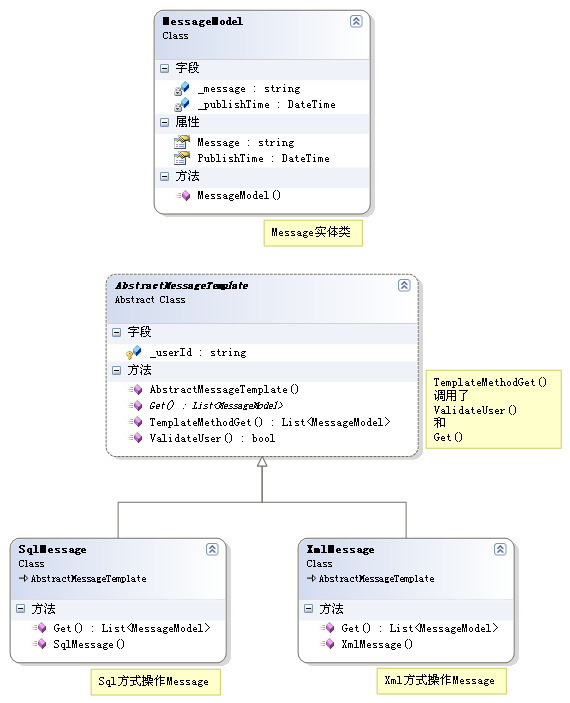Select the 'Message : string' property

246,143
